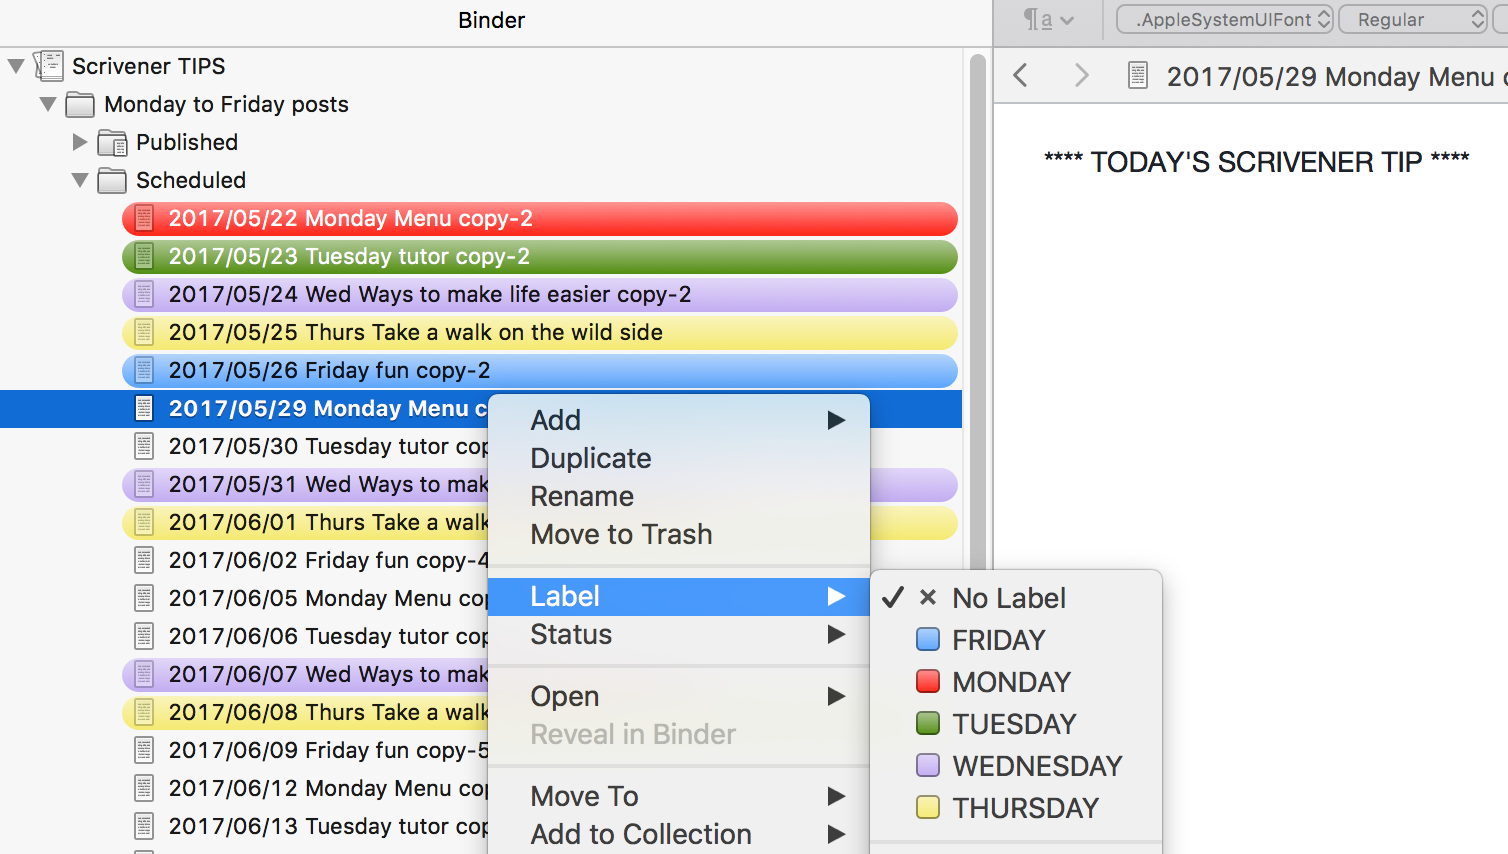Click the document icon of 2017/05/23 Tuesday tutor copy-2
This screenshot has width=1508, height=854.
point(144,256)
